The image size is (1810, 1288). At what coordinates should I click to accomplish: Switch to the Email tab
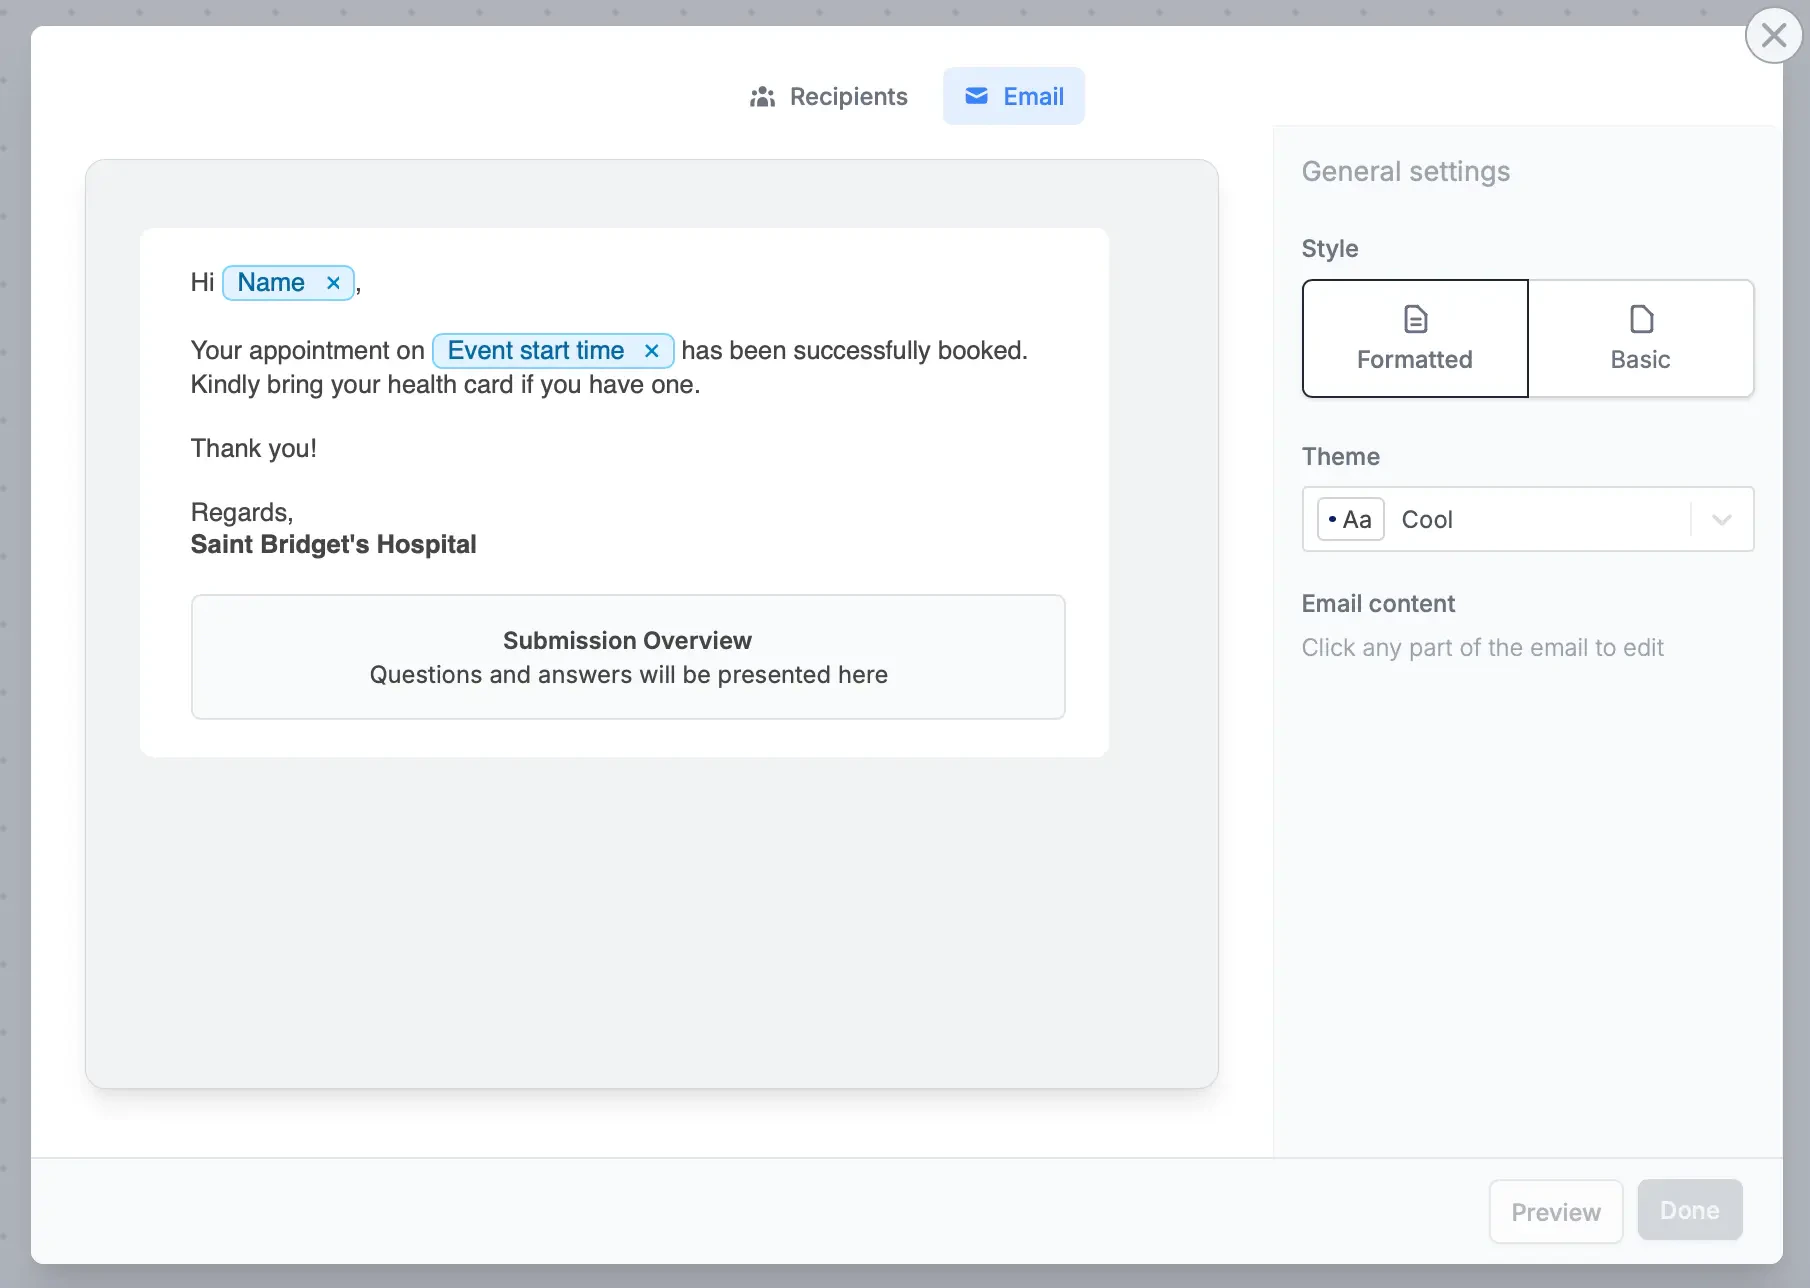tap(1013, 96)
